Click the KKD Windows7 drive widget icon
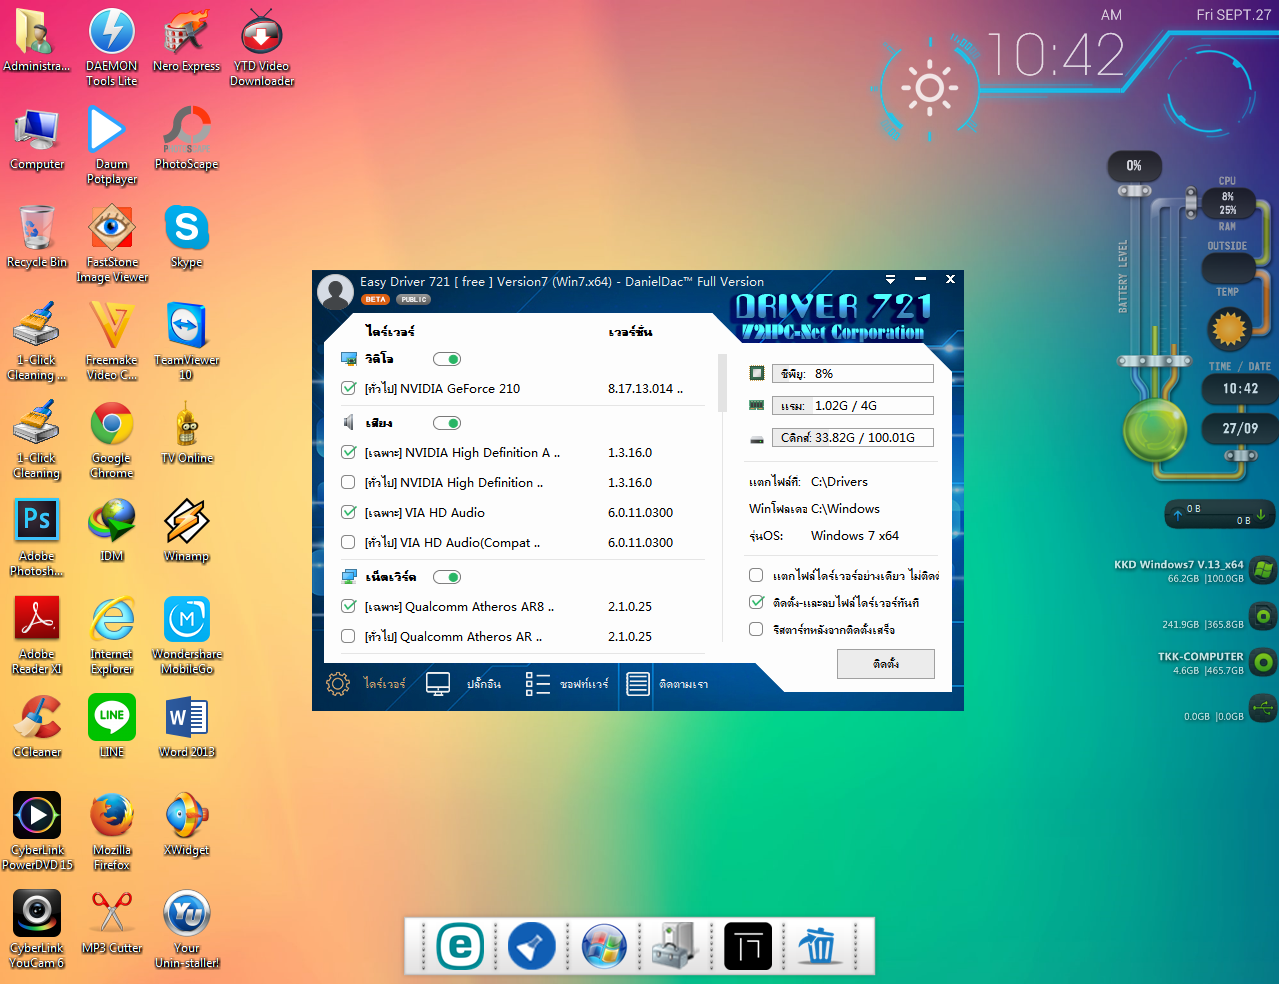Viewport: 1279px width, 984px height. click(1263, 571)
